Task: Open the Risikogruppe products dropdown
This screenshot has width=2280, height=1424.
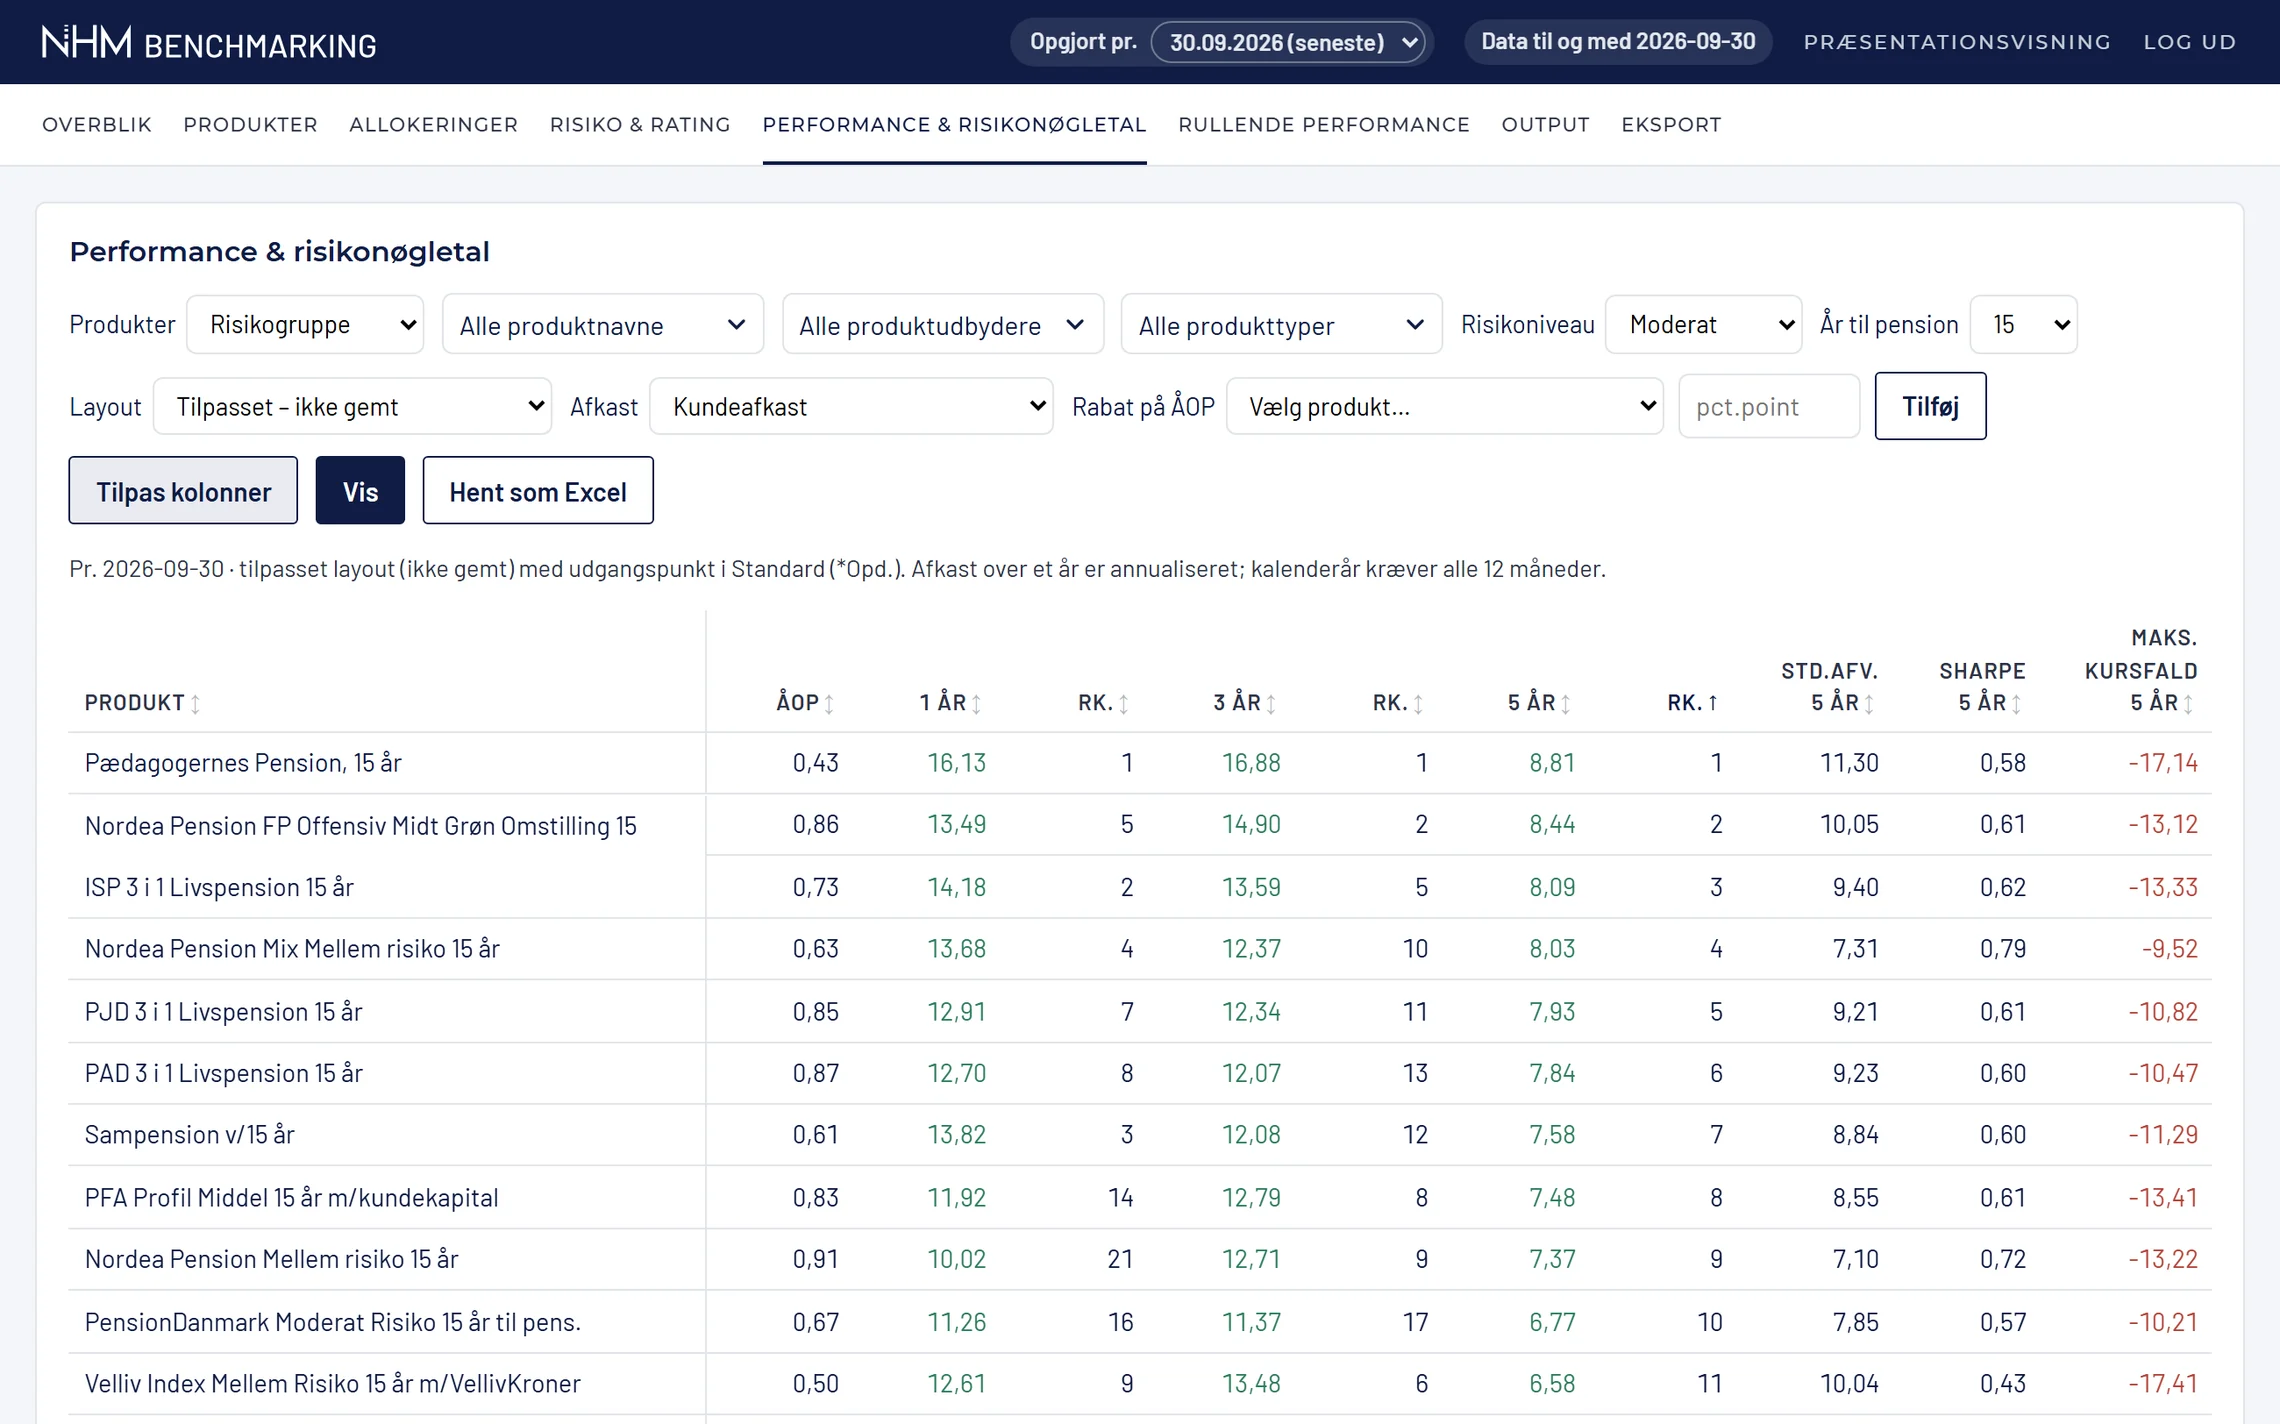Action: pyautogui.click(x=305, y=324)
